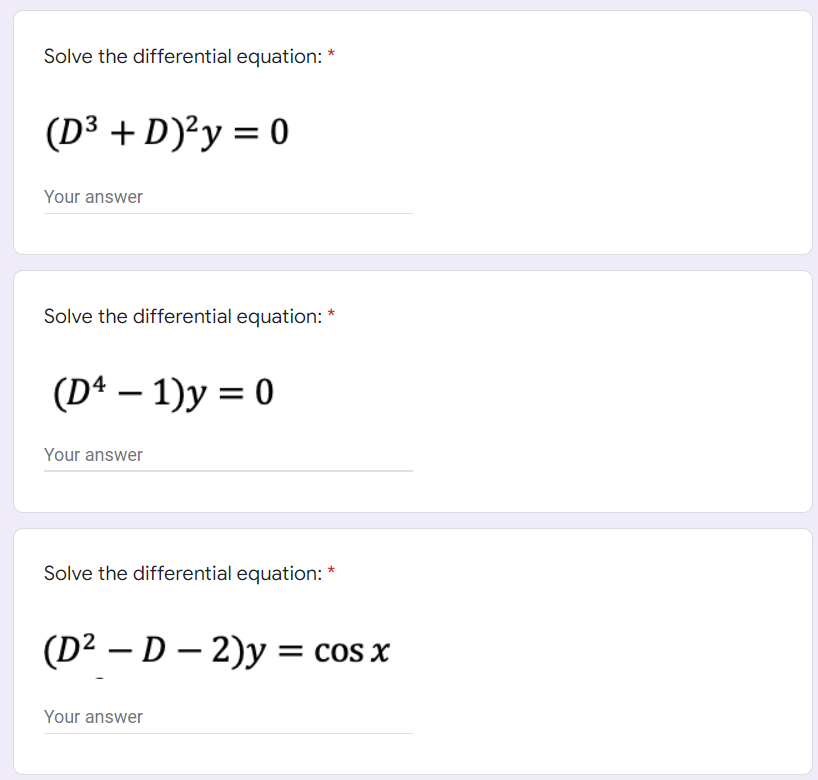818x780 pixels.
Task: Click the answer field for (D⁴−1)y=0
Action: click(228, 455)
